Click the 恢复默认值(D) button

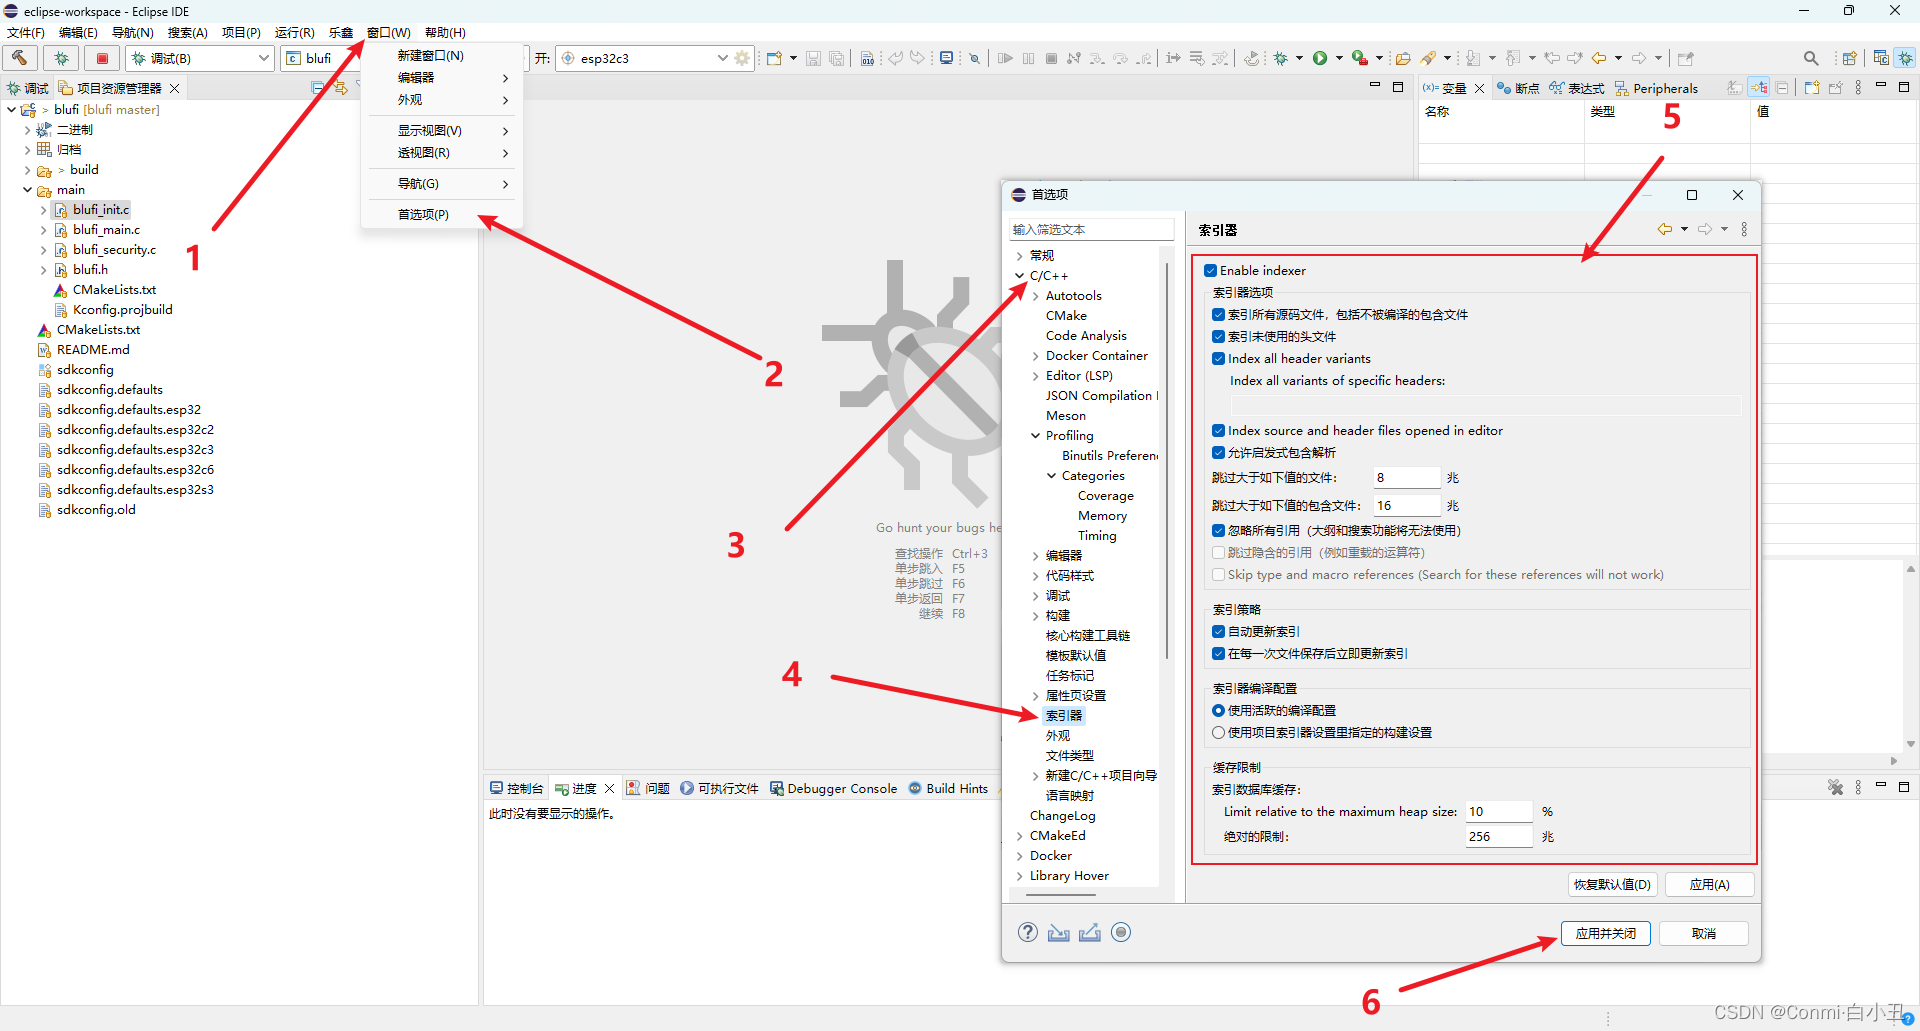point(1612,884)
